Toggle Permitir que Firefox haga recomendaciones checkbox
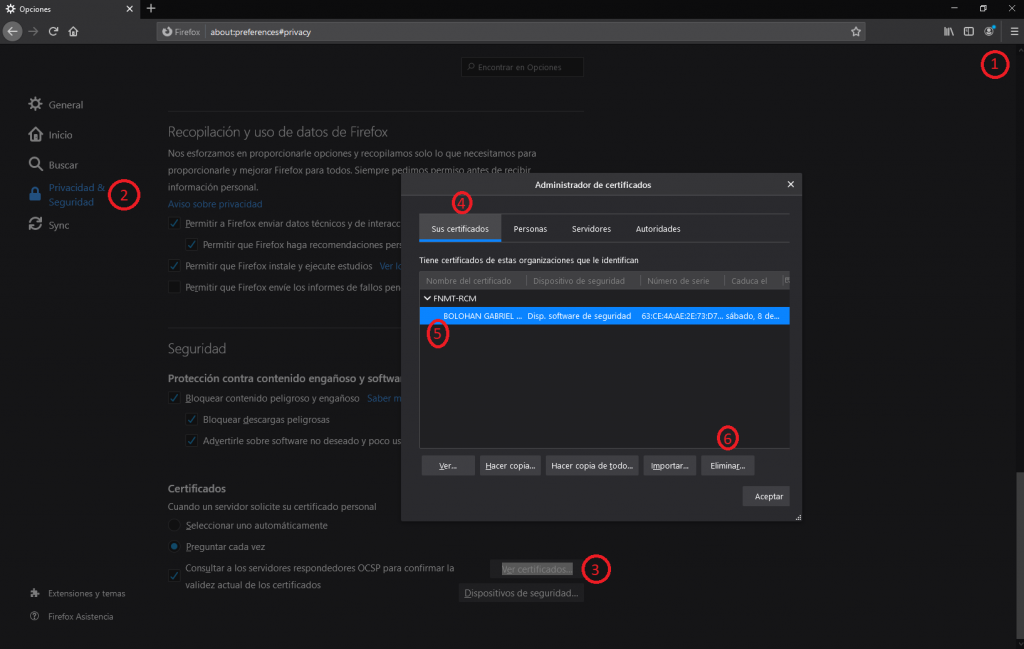The height and width of the screenshot is (649, 1024). click(191, 245)
